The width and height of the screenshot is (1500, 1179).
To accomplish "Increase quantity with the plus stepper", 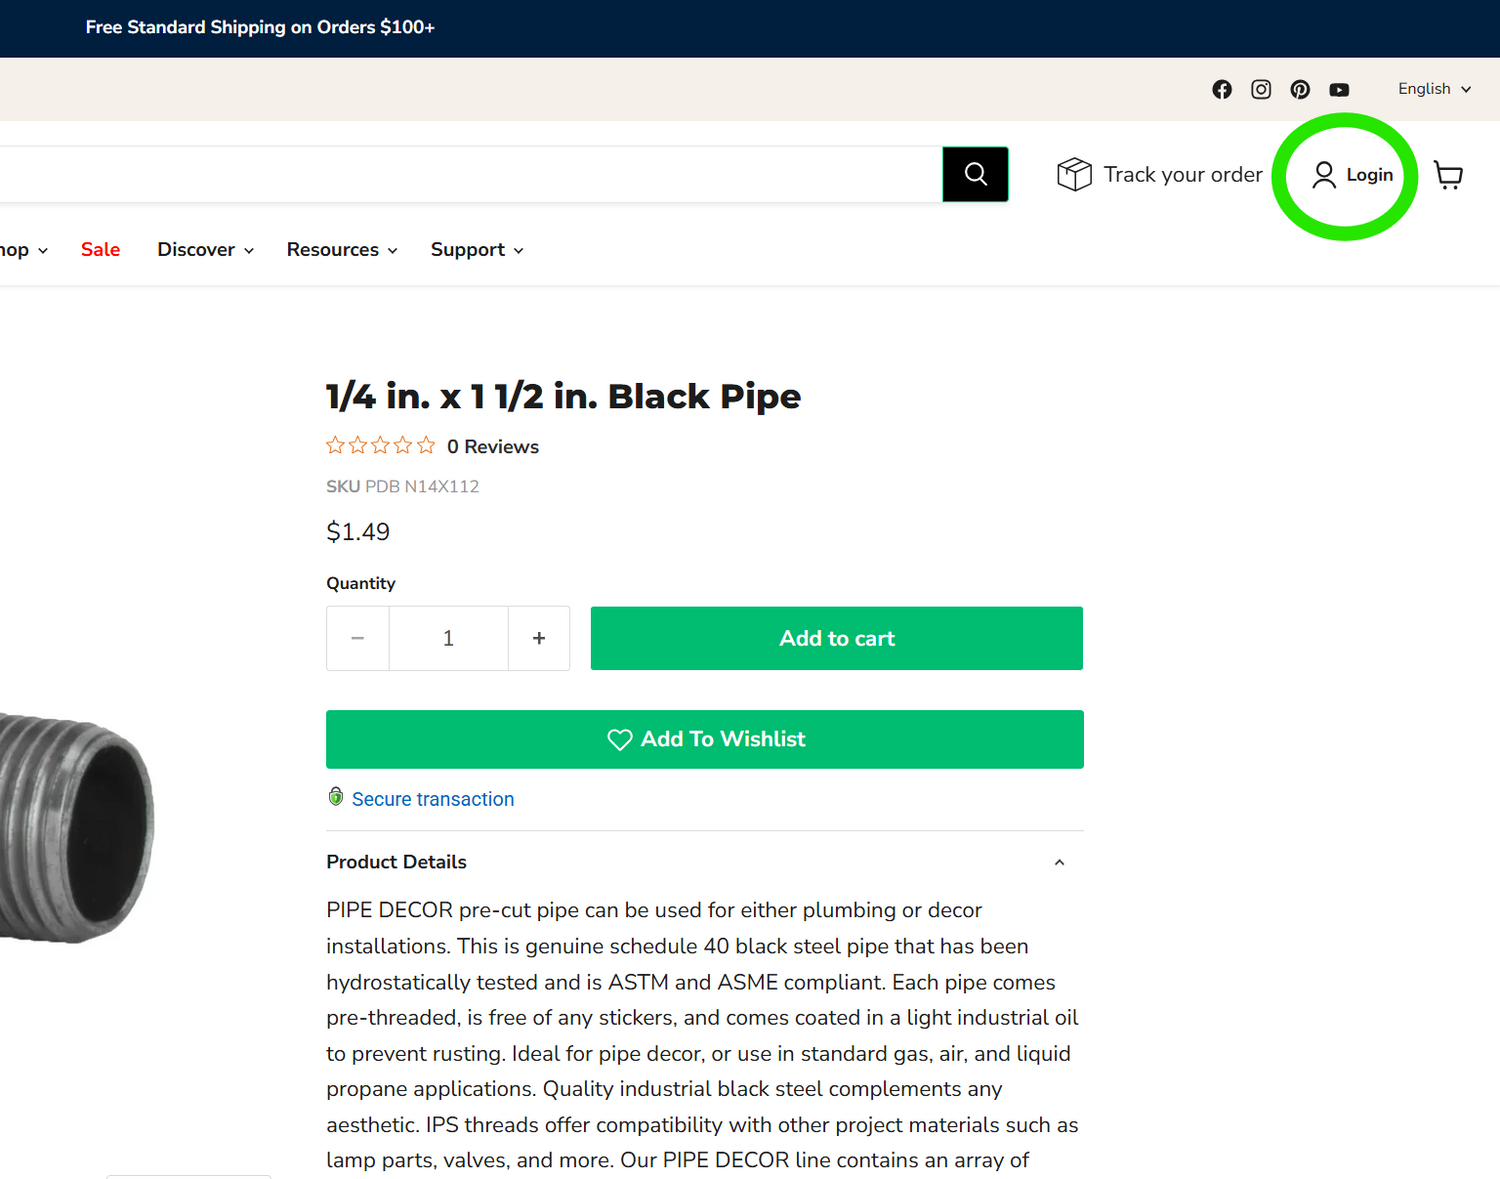I will (x=539, y=638).
